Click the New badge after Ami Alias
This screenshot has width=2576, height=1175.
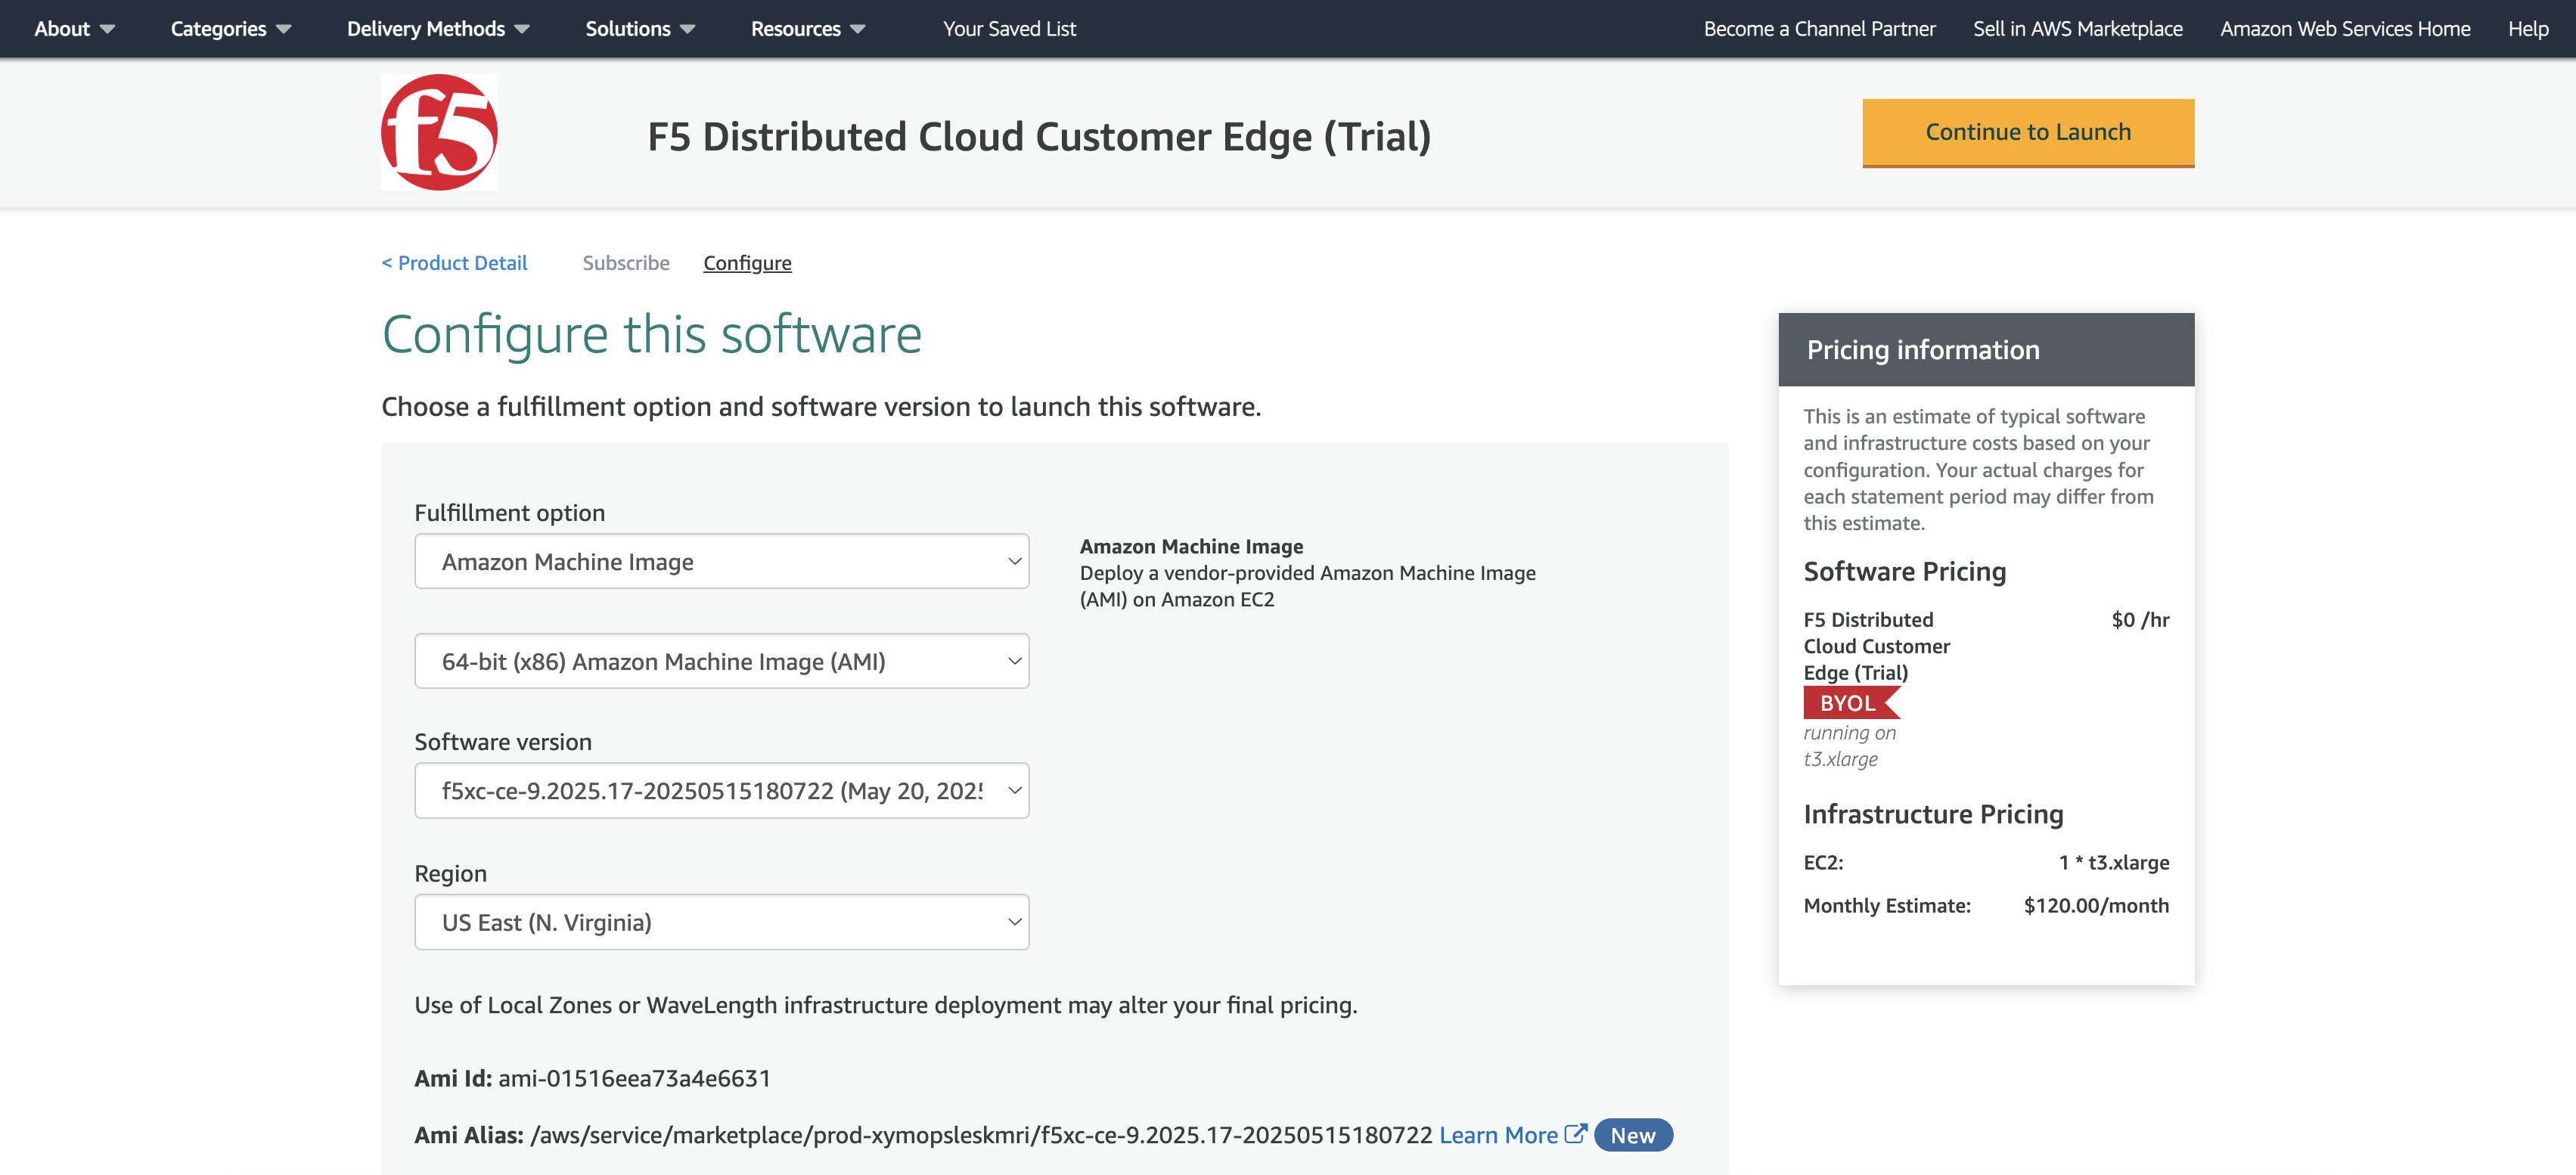click(1633, 1135)
